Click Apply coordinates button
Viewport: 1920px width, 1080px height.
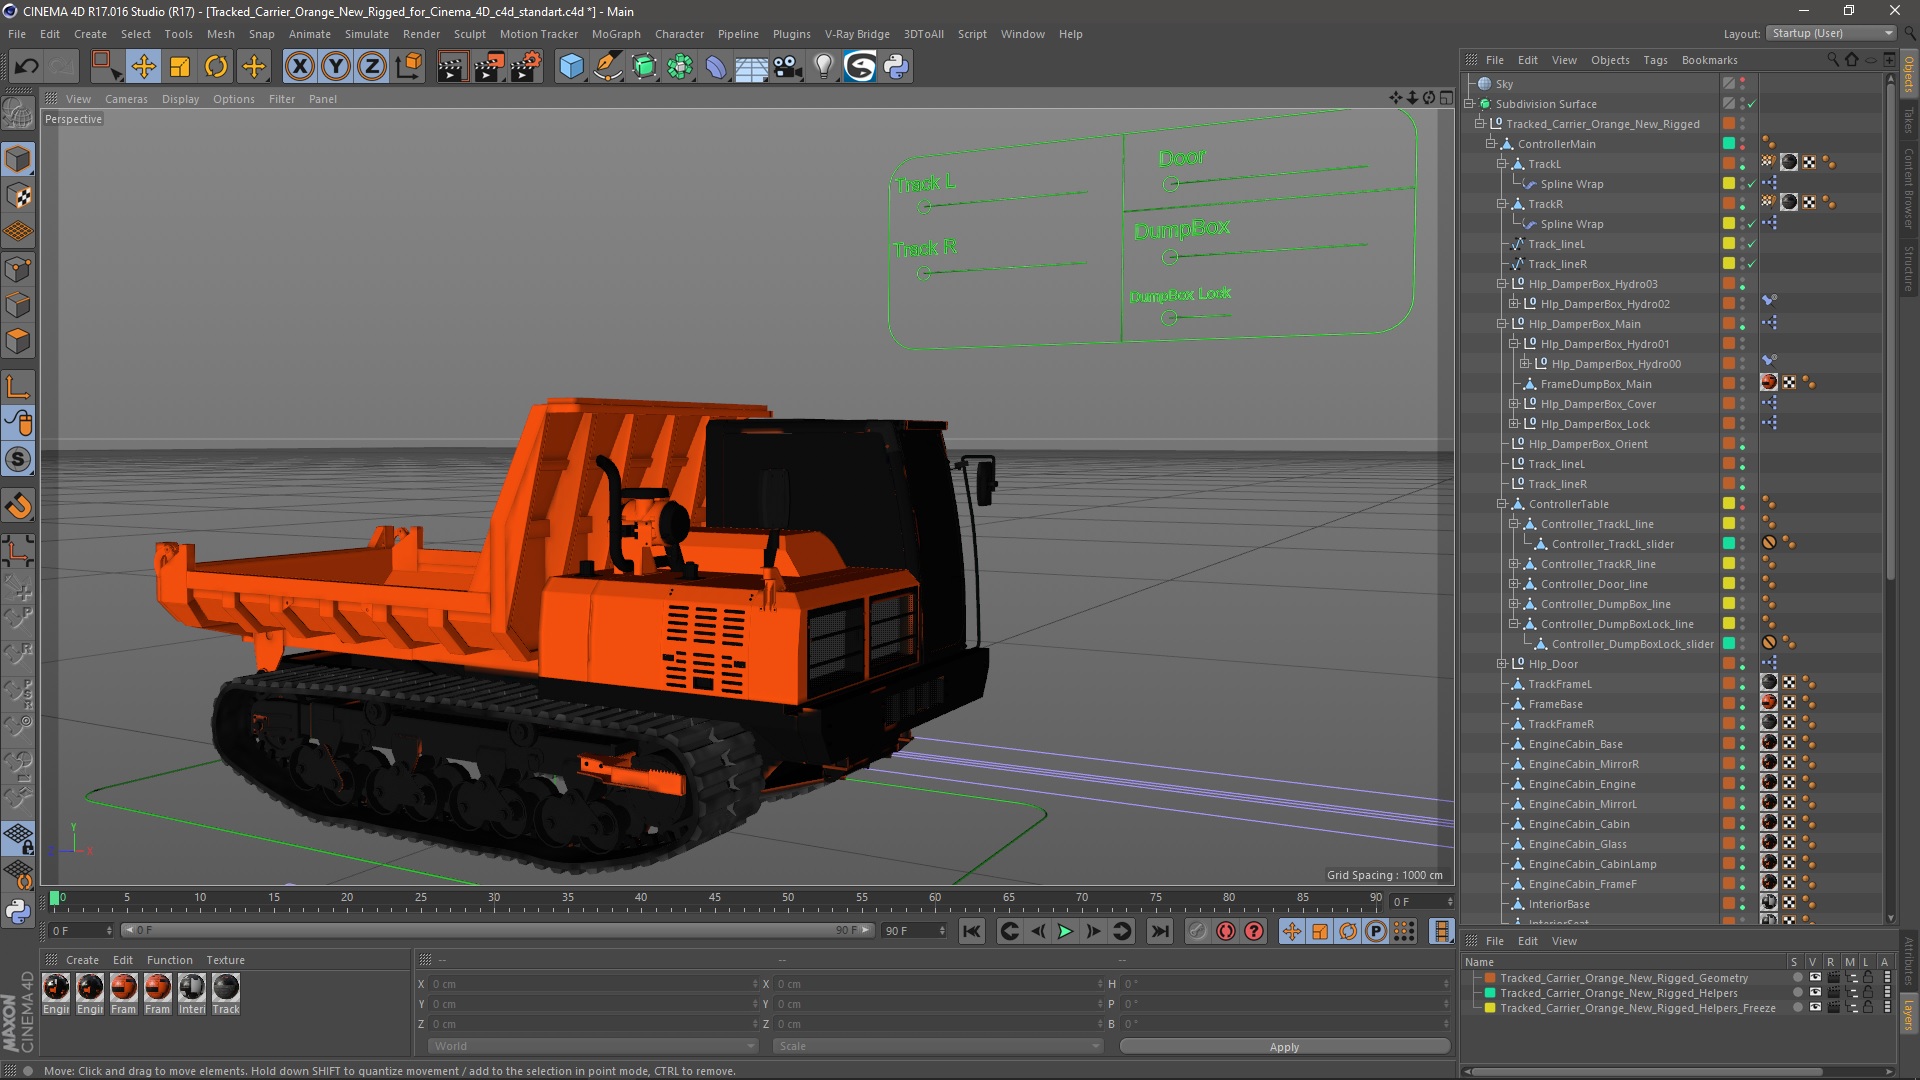pos(1284,1047)
